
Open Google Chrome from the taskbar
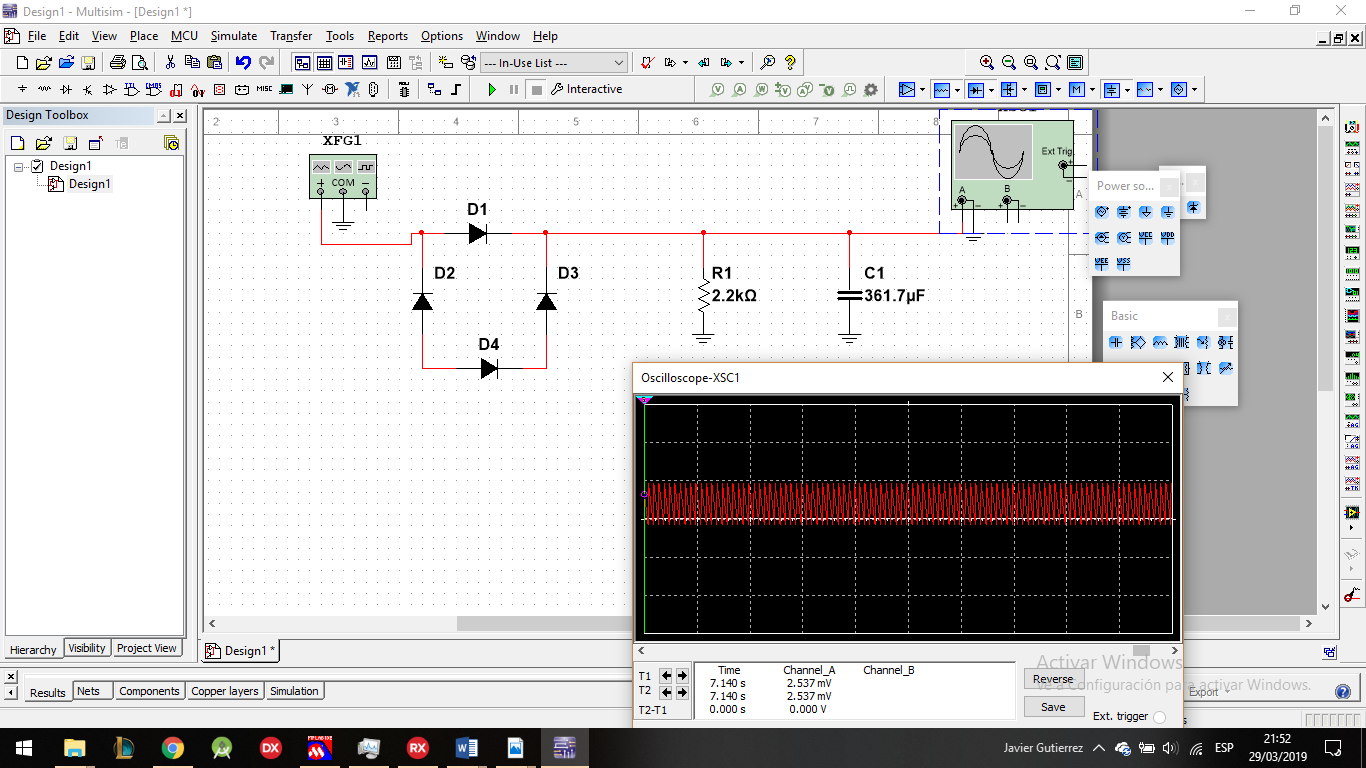(173, 748)
